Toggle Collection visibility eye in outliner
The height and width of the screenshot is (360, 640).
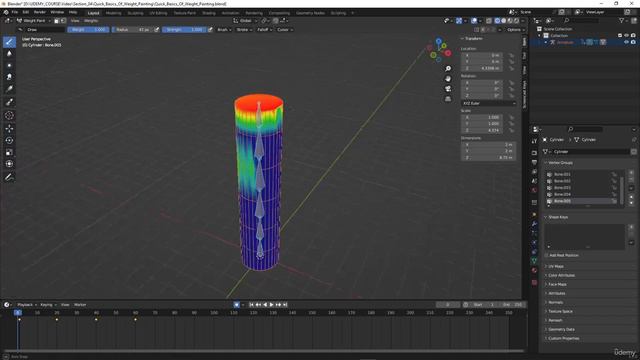[627, 36]
